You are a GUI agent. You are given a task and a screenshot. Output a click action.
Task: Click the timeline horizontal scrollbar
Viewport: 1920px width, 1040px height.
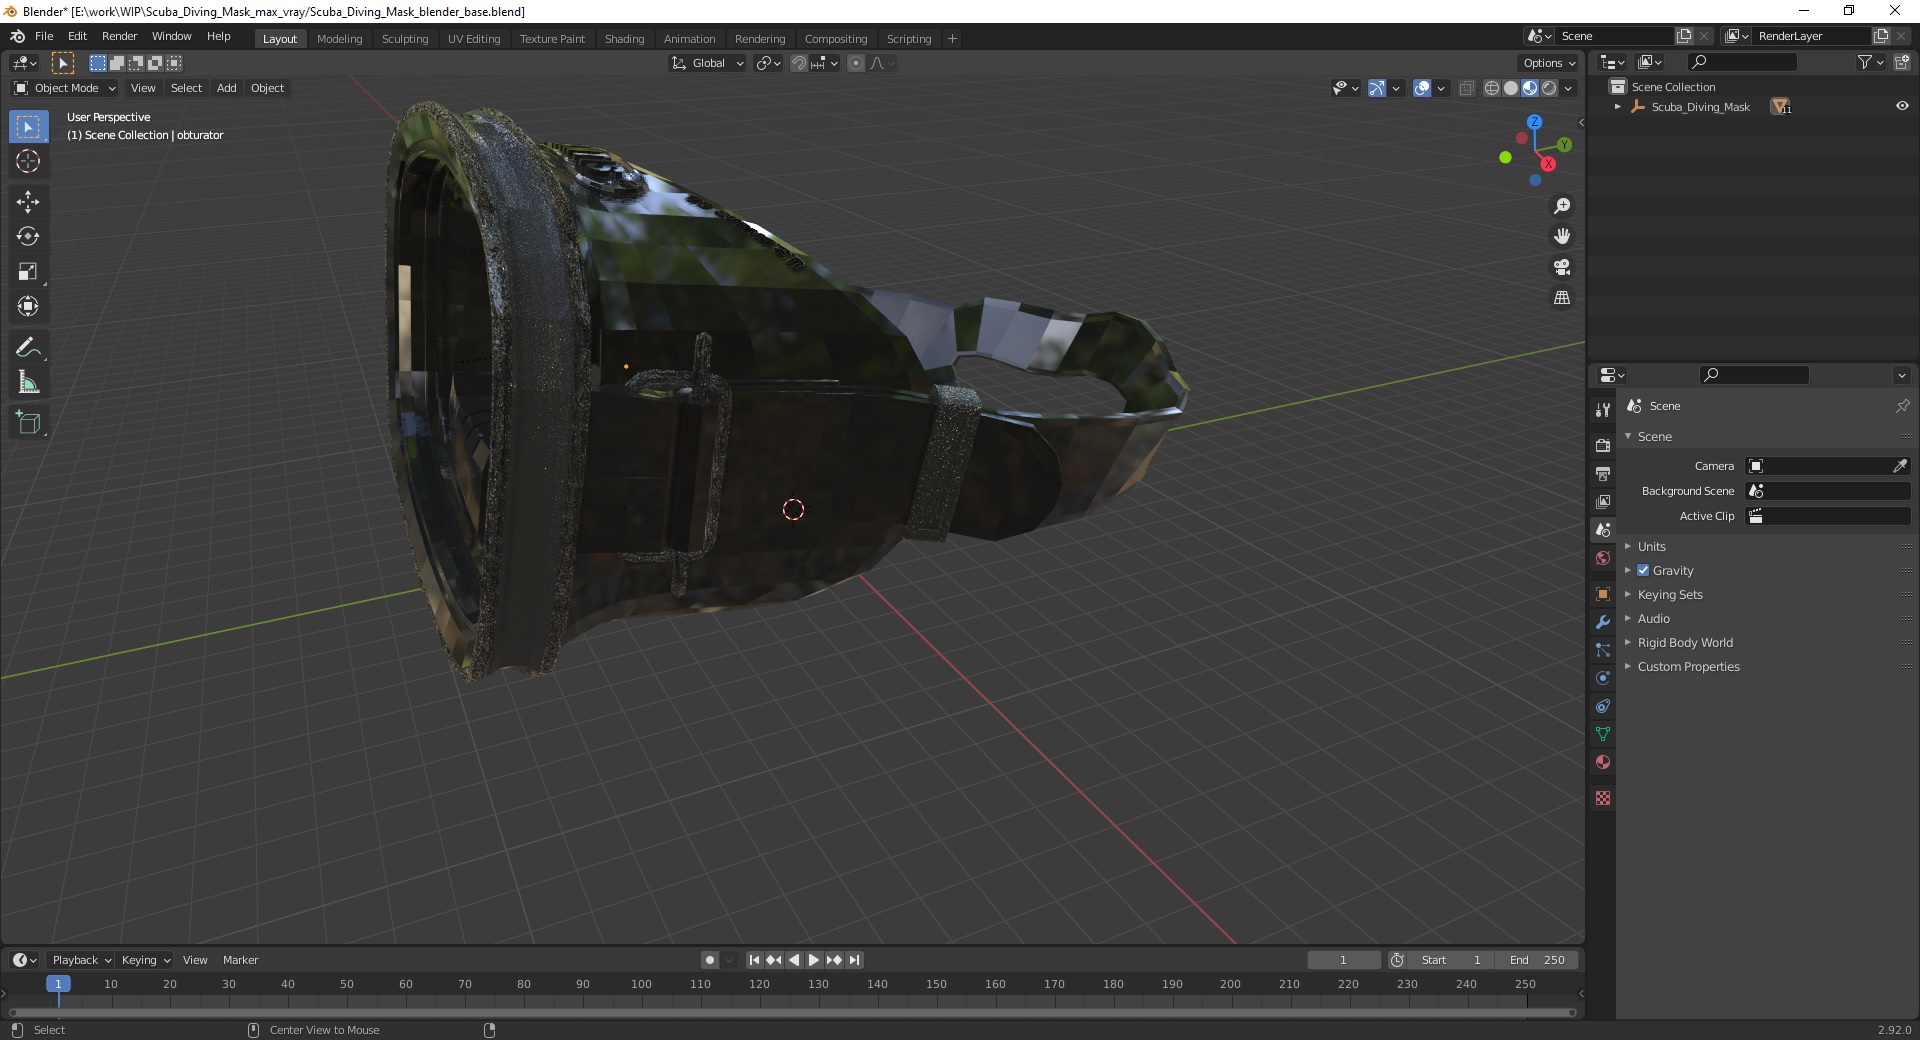tap(792, 1012)
